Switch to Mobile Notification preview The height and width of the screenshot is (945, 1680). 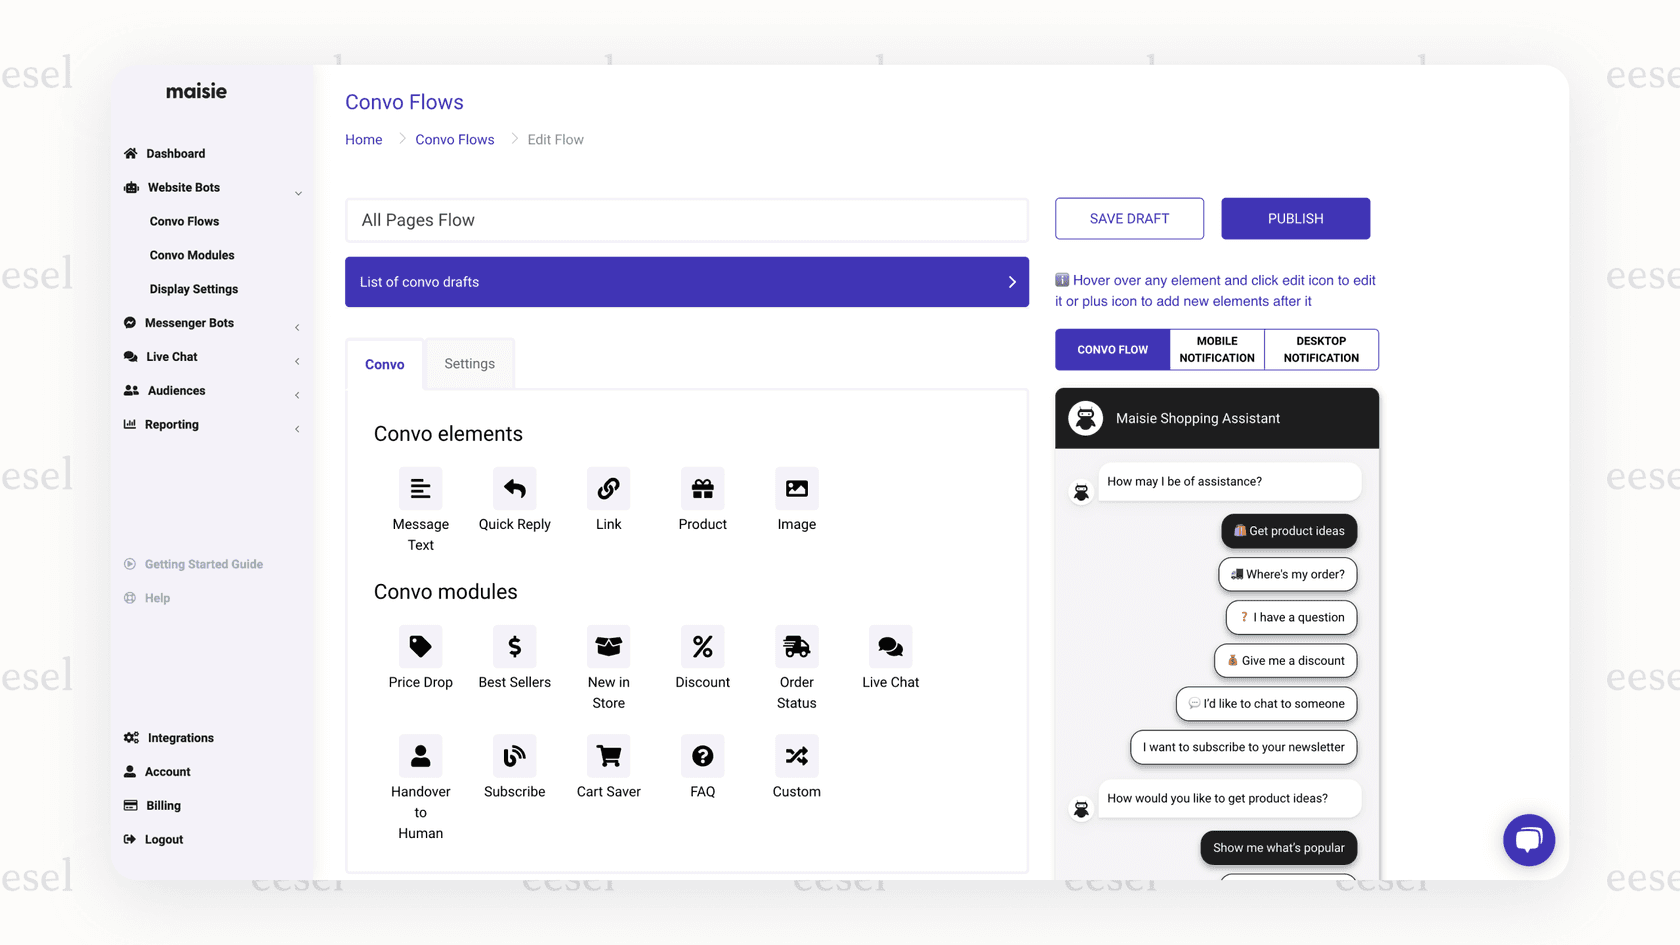coord(1216,349)
